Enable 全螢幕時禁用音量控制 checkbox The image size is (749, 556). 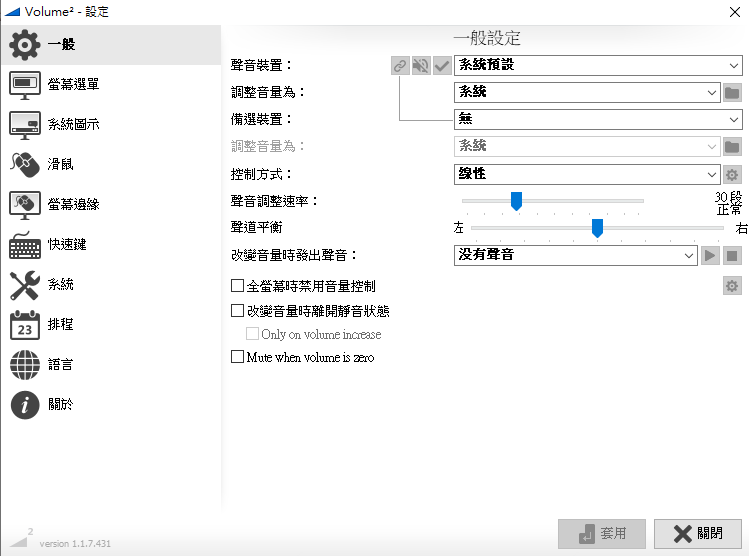(238, 287)
